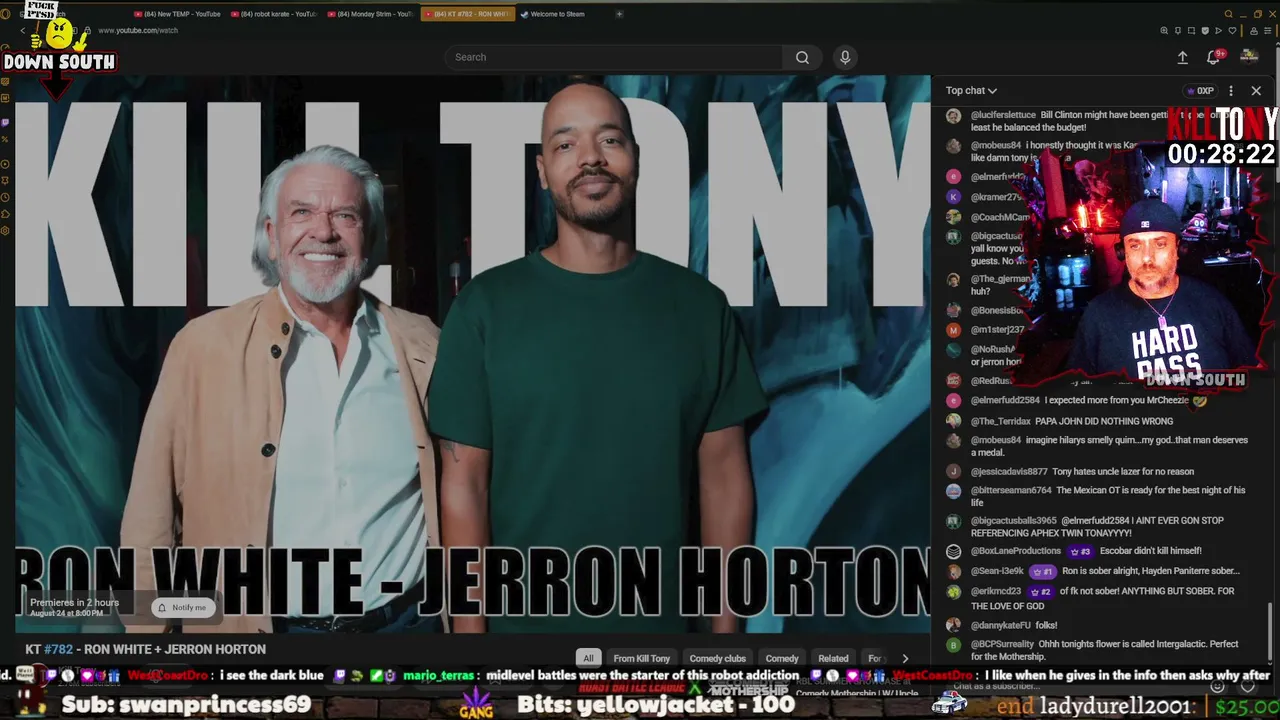Screen dimensions: 1280x720
Task: Click the heart bookmark icon in browser toolbar
Action: point(1231,31)
